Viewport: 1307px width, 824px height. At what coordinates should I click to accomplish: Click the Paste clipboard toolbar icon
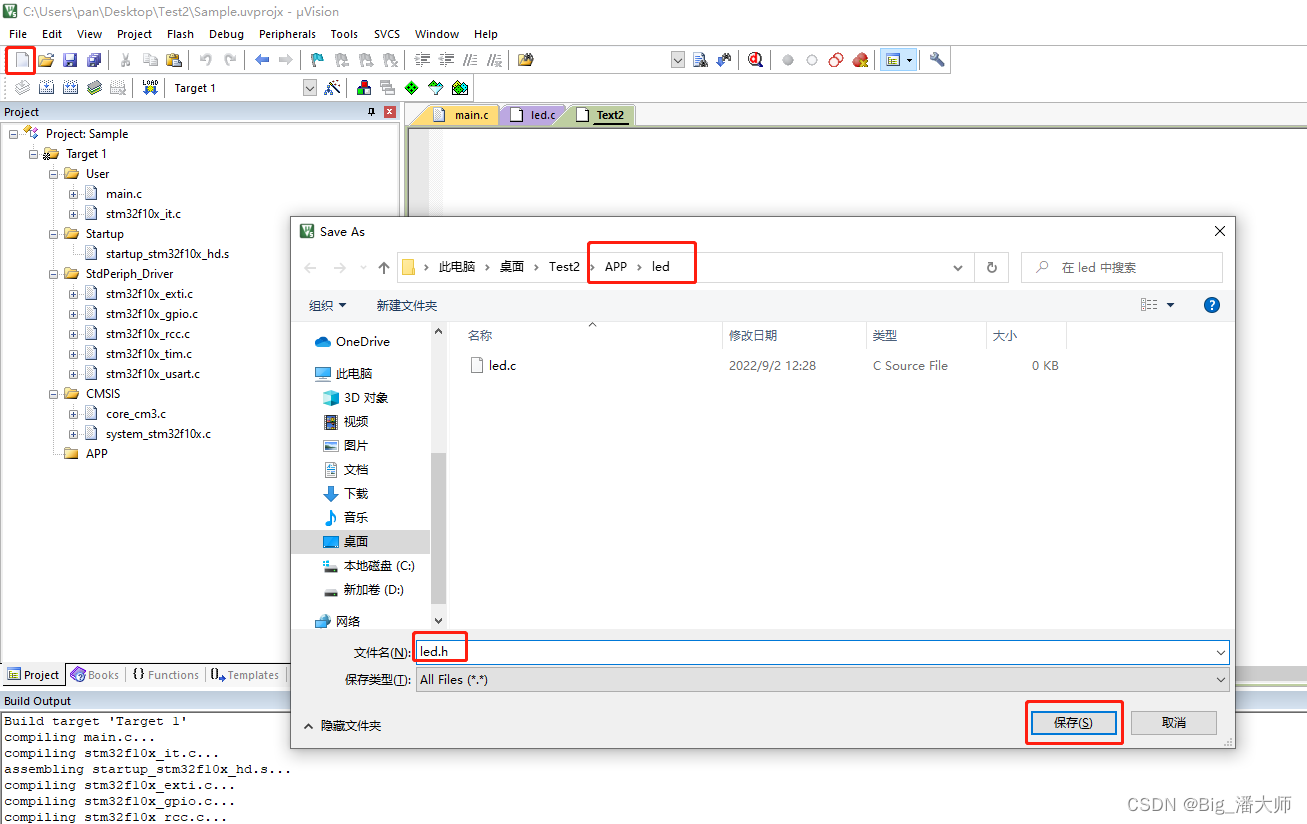pos(174,60)
